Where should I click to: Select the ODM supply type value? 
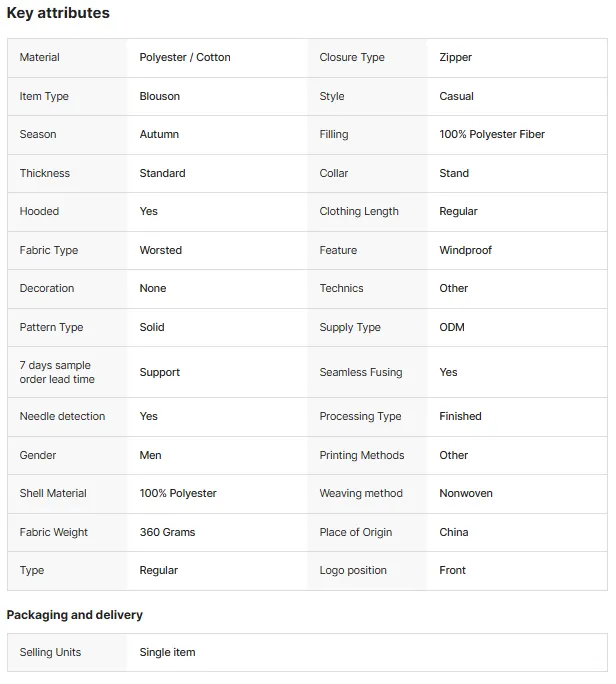tap(452, 327)
